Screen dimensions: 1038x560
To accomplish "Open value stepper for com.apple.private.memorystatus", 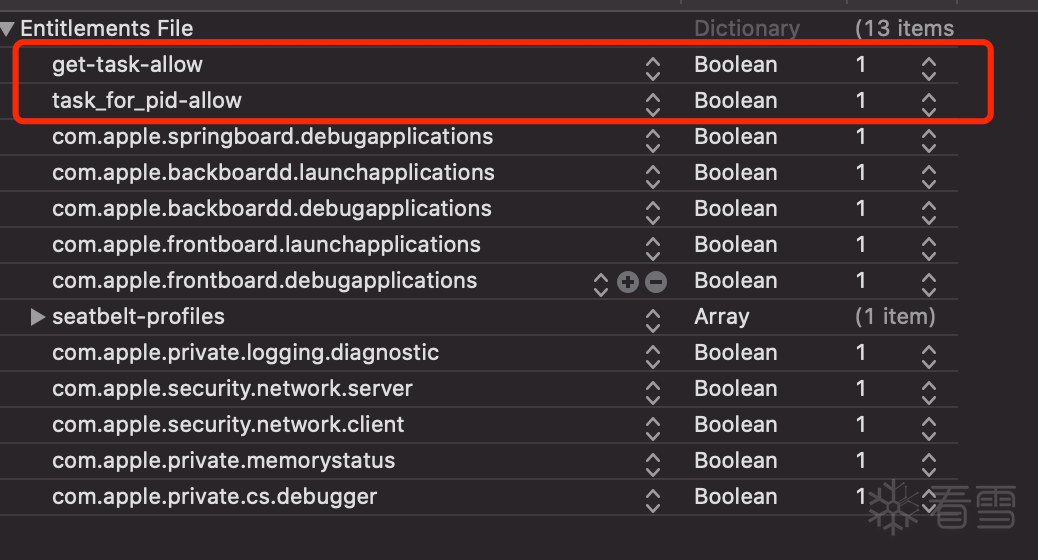I will pos(929,463).
